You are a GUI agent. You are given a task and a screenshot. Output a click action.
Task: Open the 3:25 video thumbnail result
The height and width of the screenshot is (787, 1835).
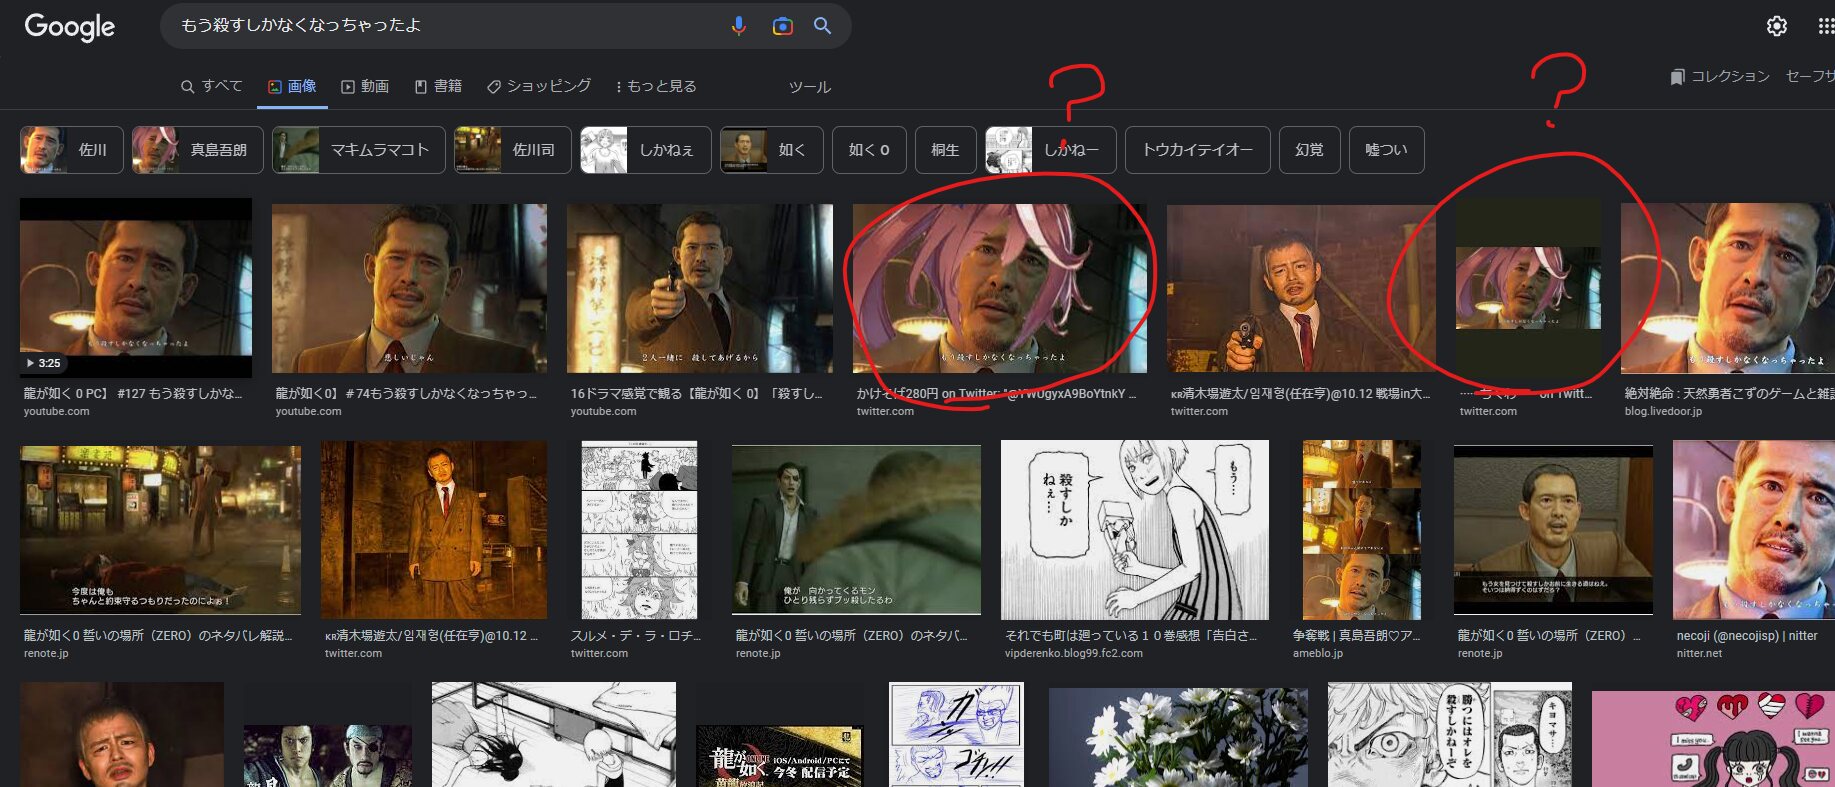pyautogui.click(x=136, y=288)
